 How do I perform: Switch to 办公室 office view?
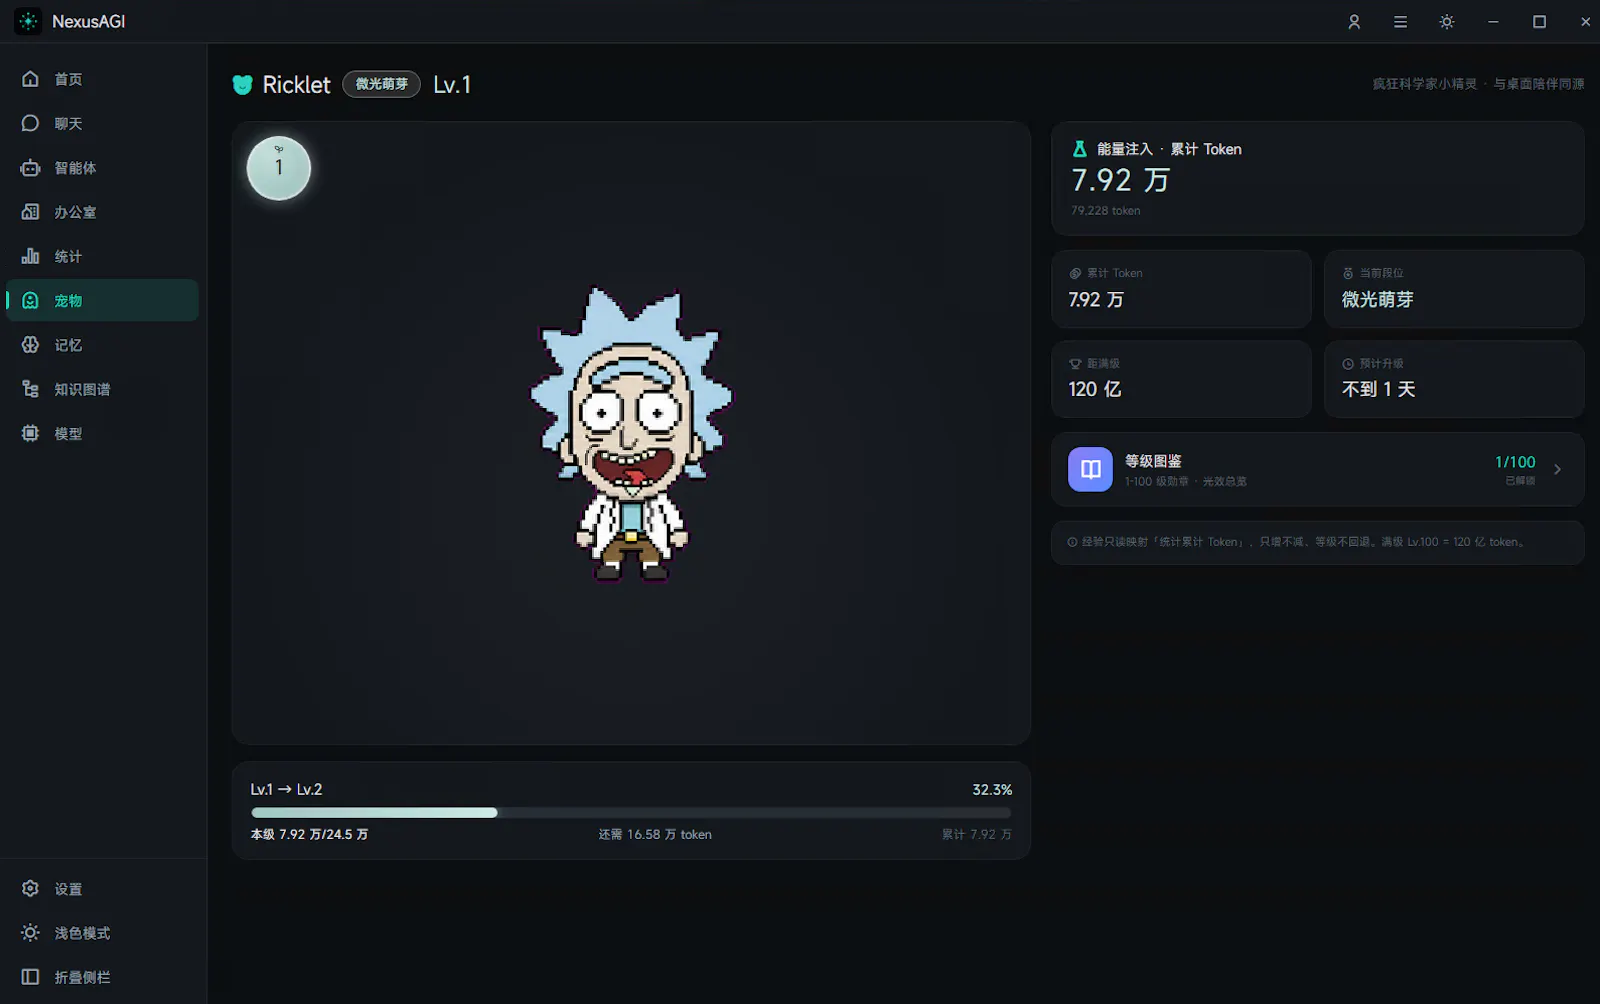click(x=102, y=212)
